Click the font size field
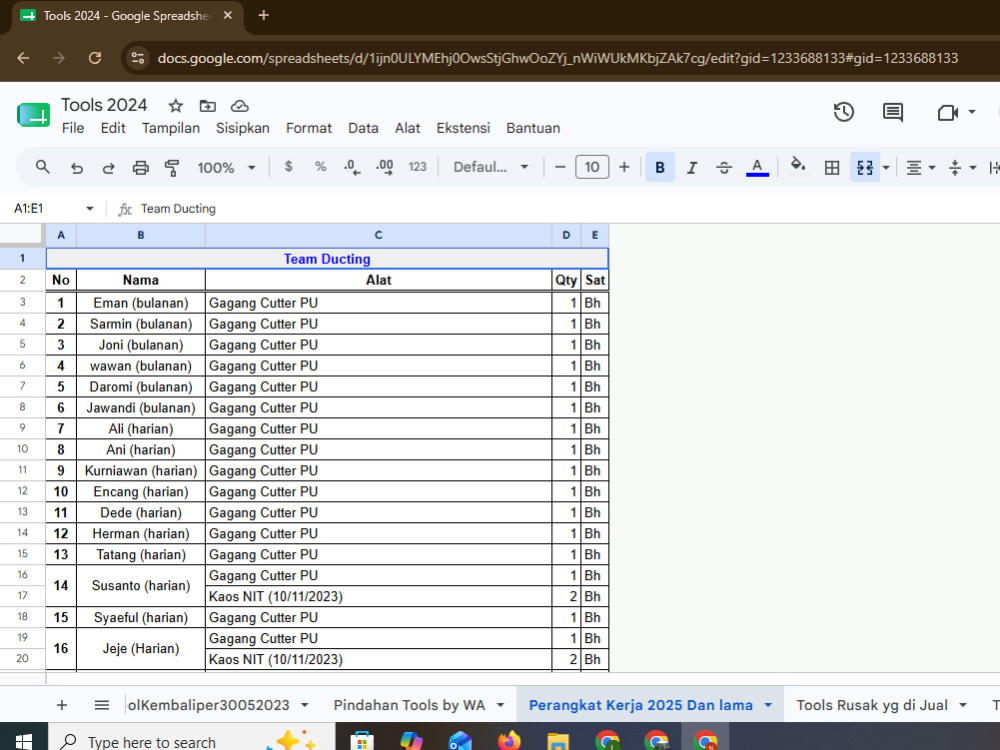The width and height of the screenshot is (1000, 750). [592, 167]
